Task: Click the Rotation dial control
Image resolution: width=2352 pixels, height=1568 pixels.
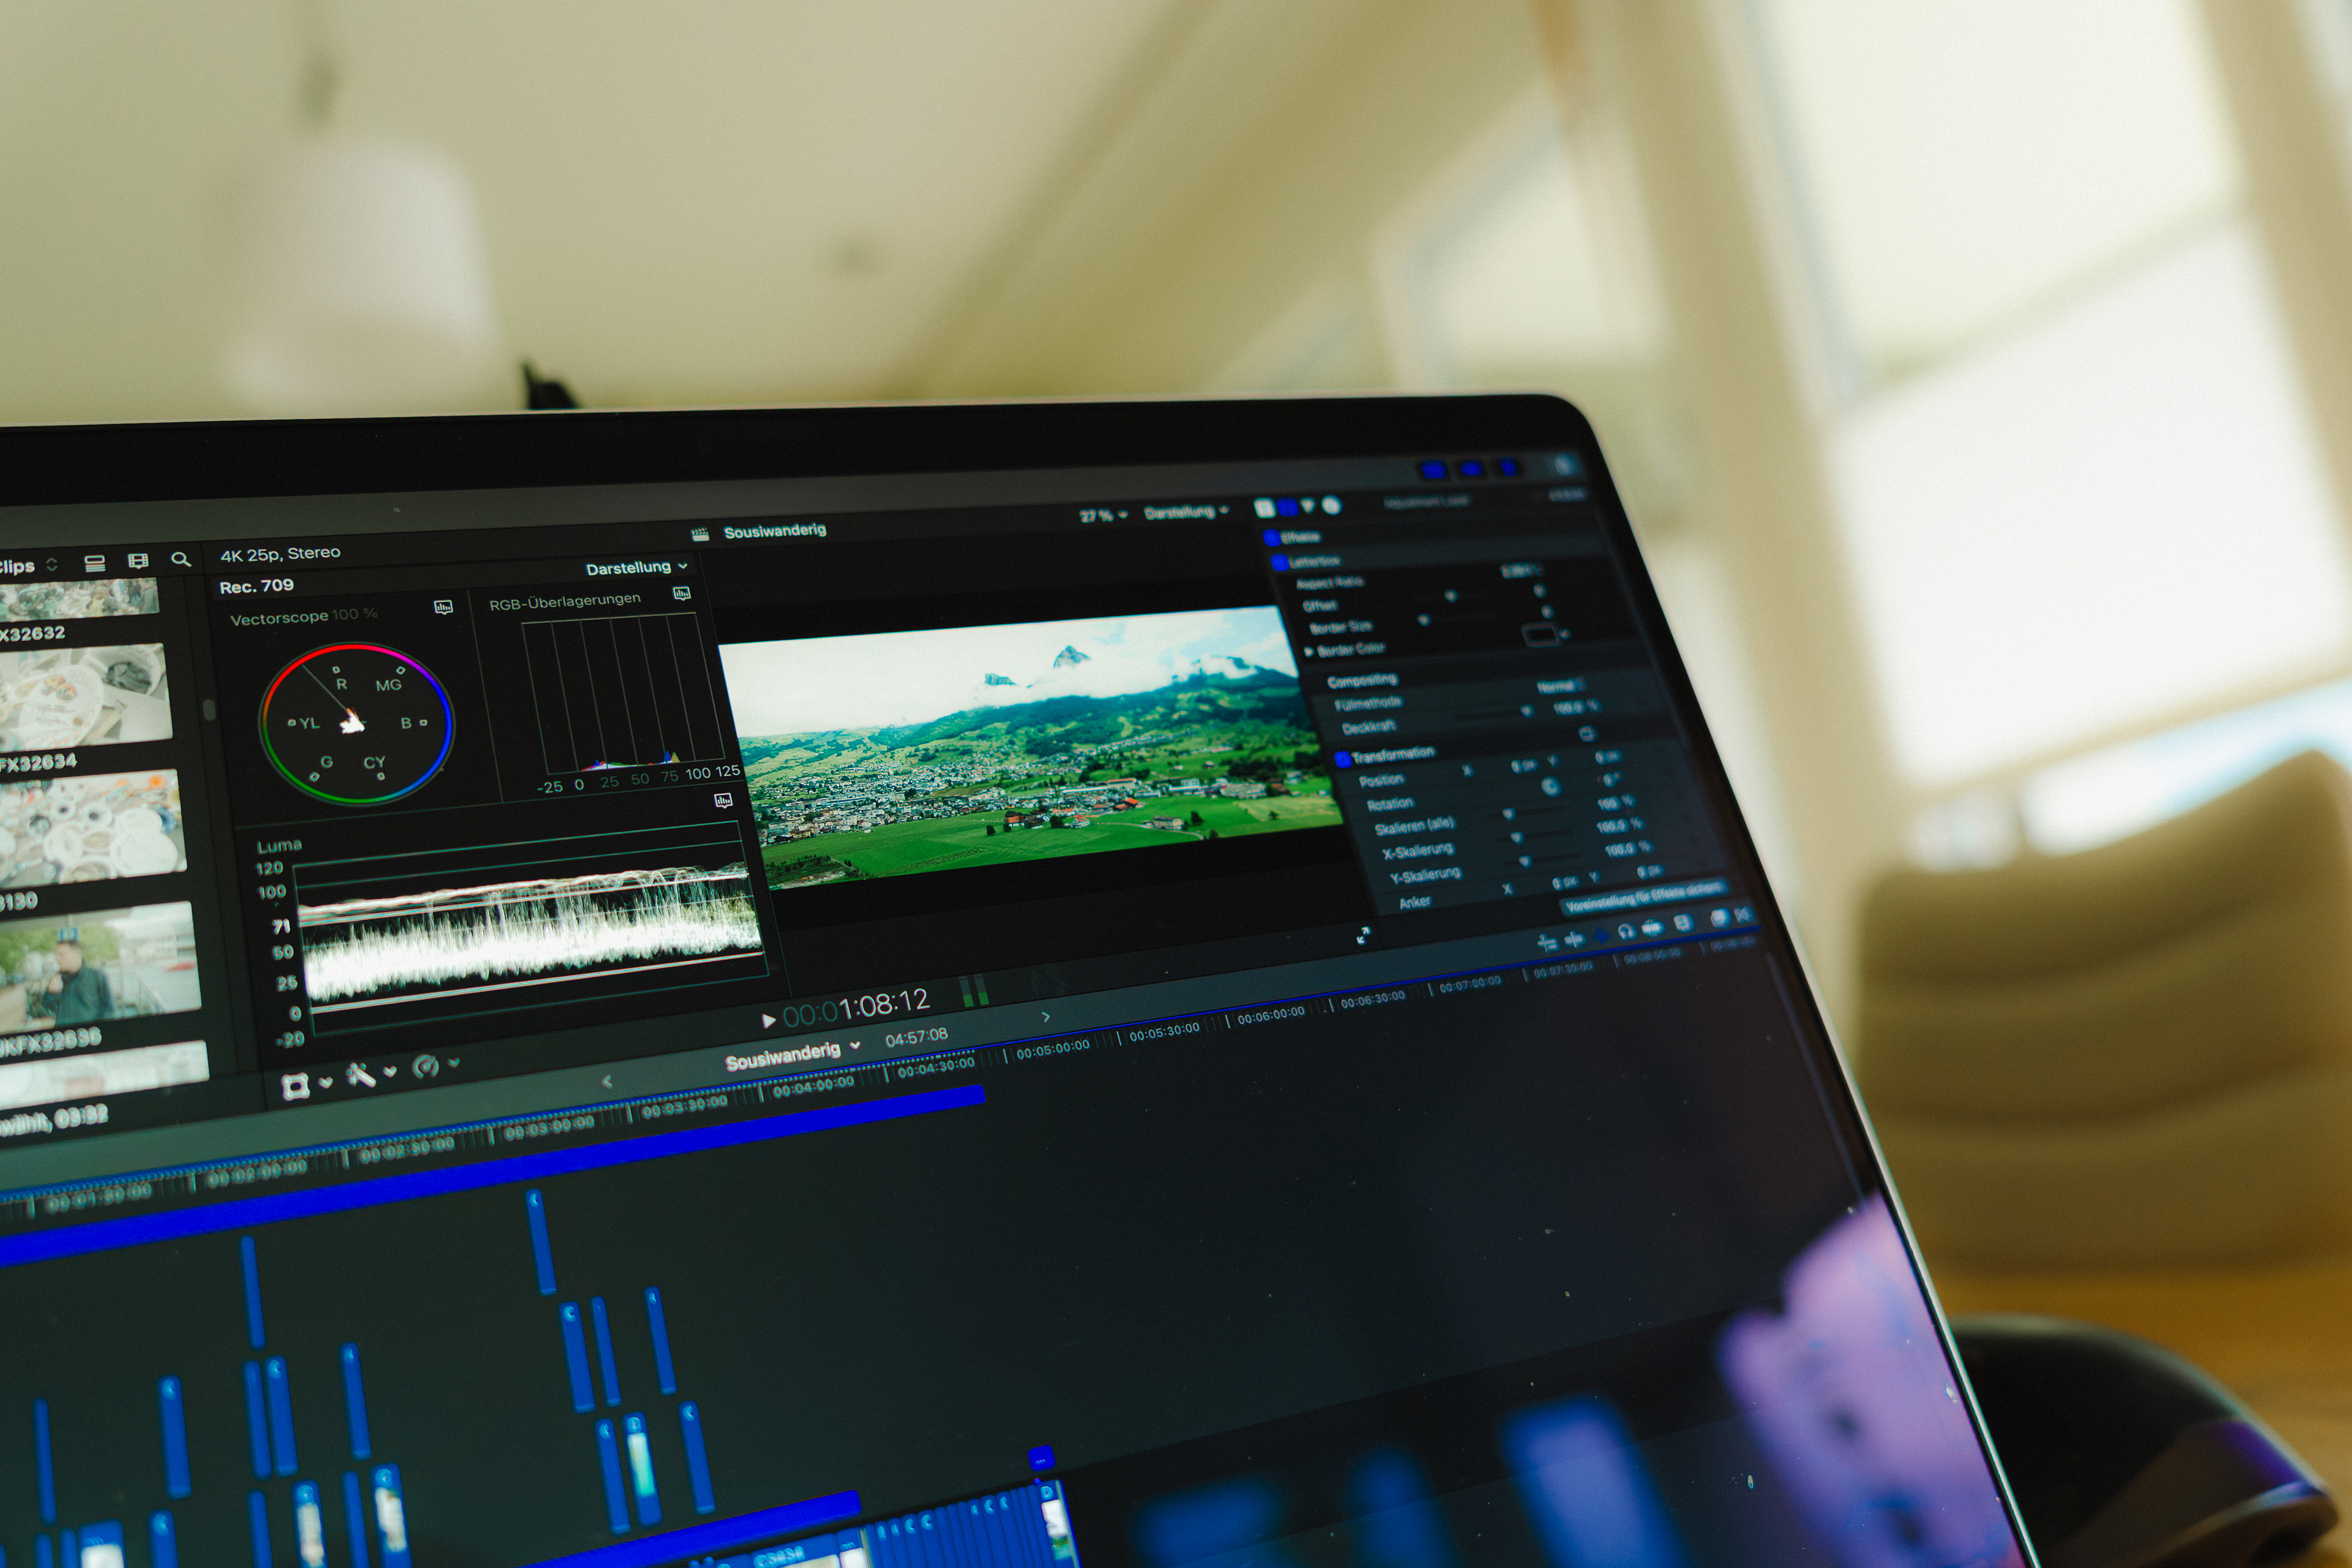Action: point(1551,787)
